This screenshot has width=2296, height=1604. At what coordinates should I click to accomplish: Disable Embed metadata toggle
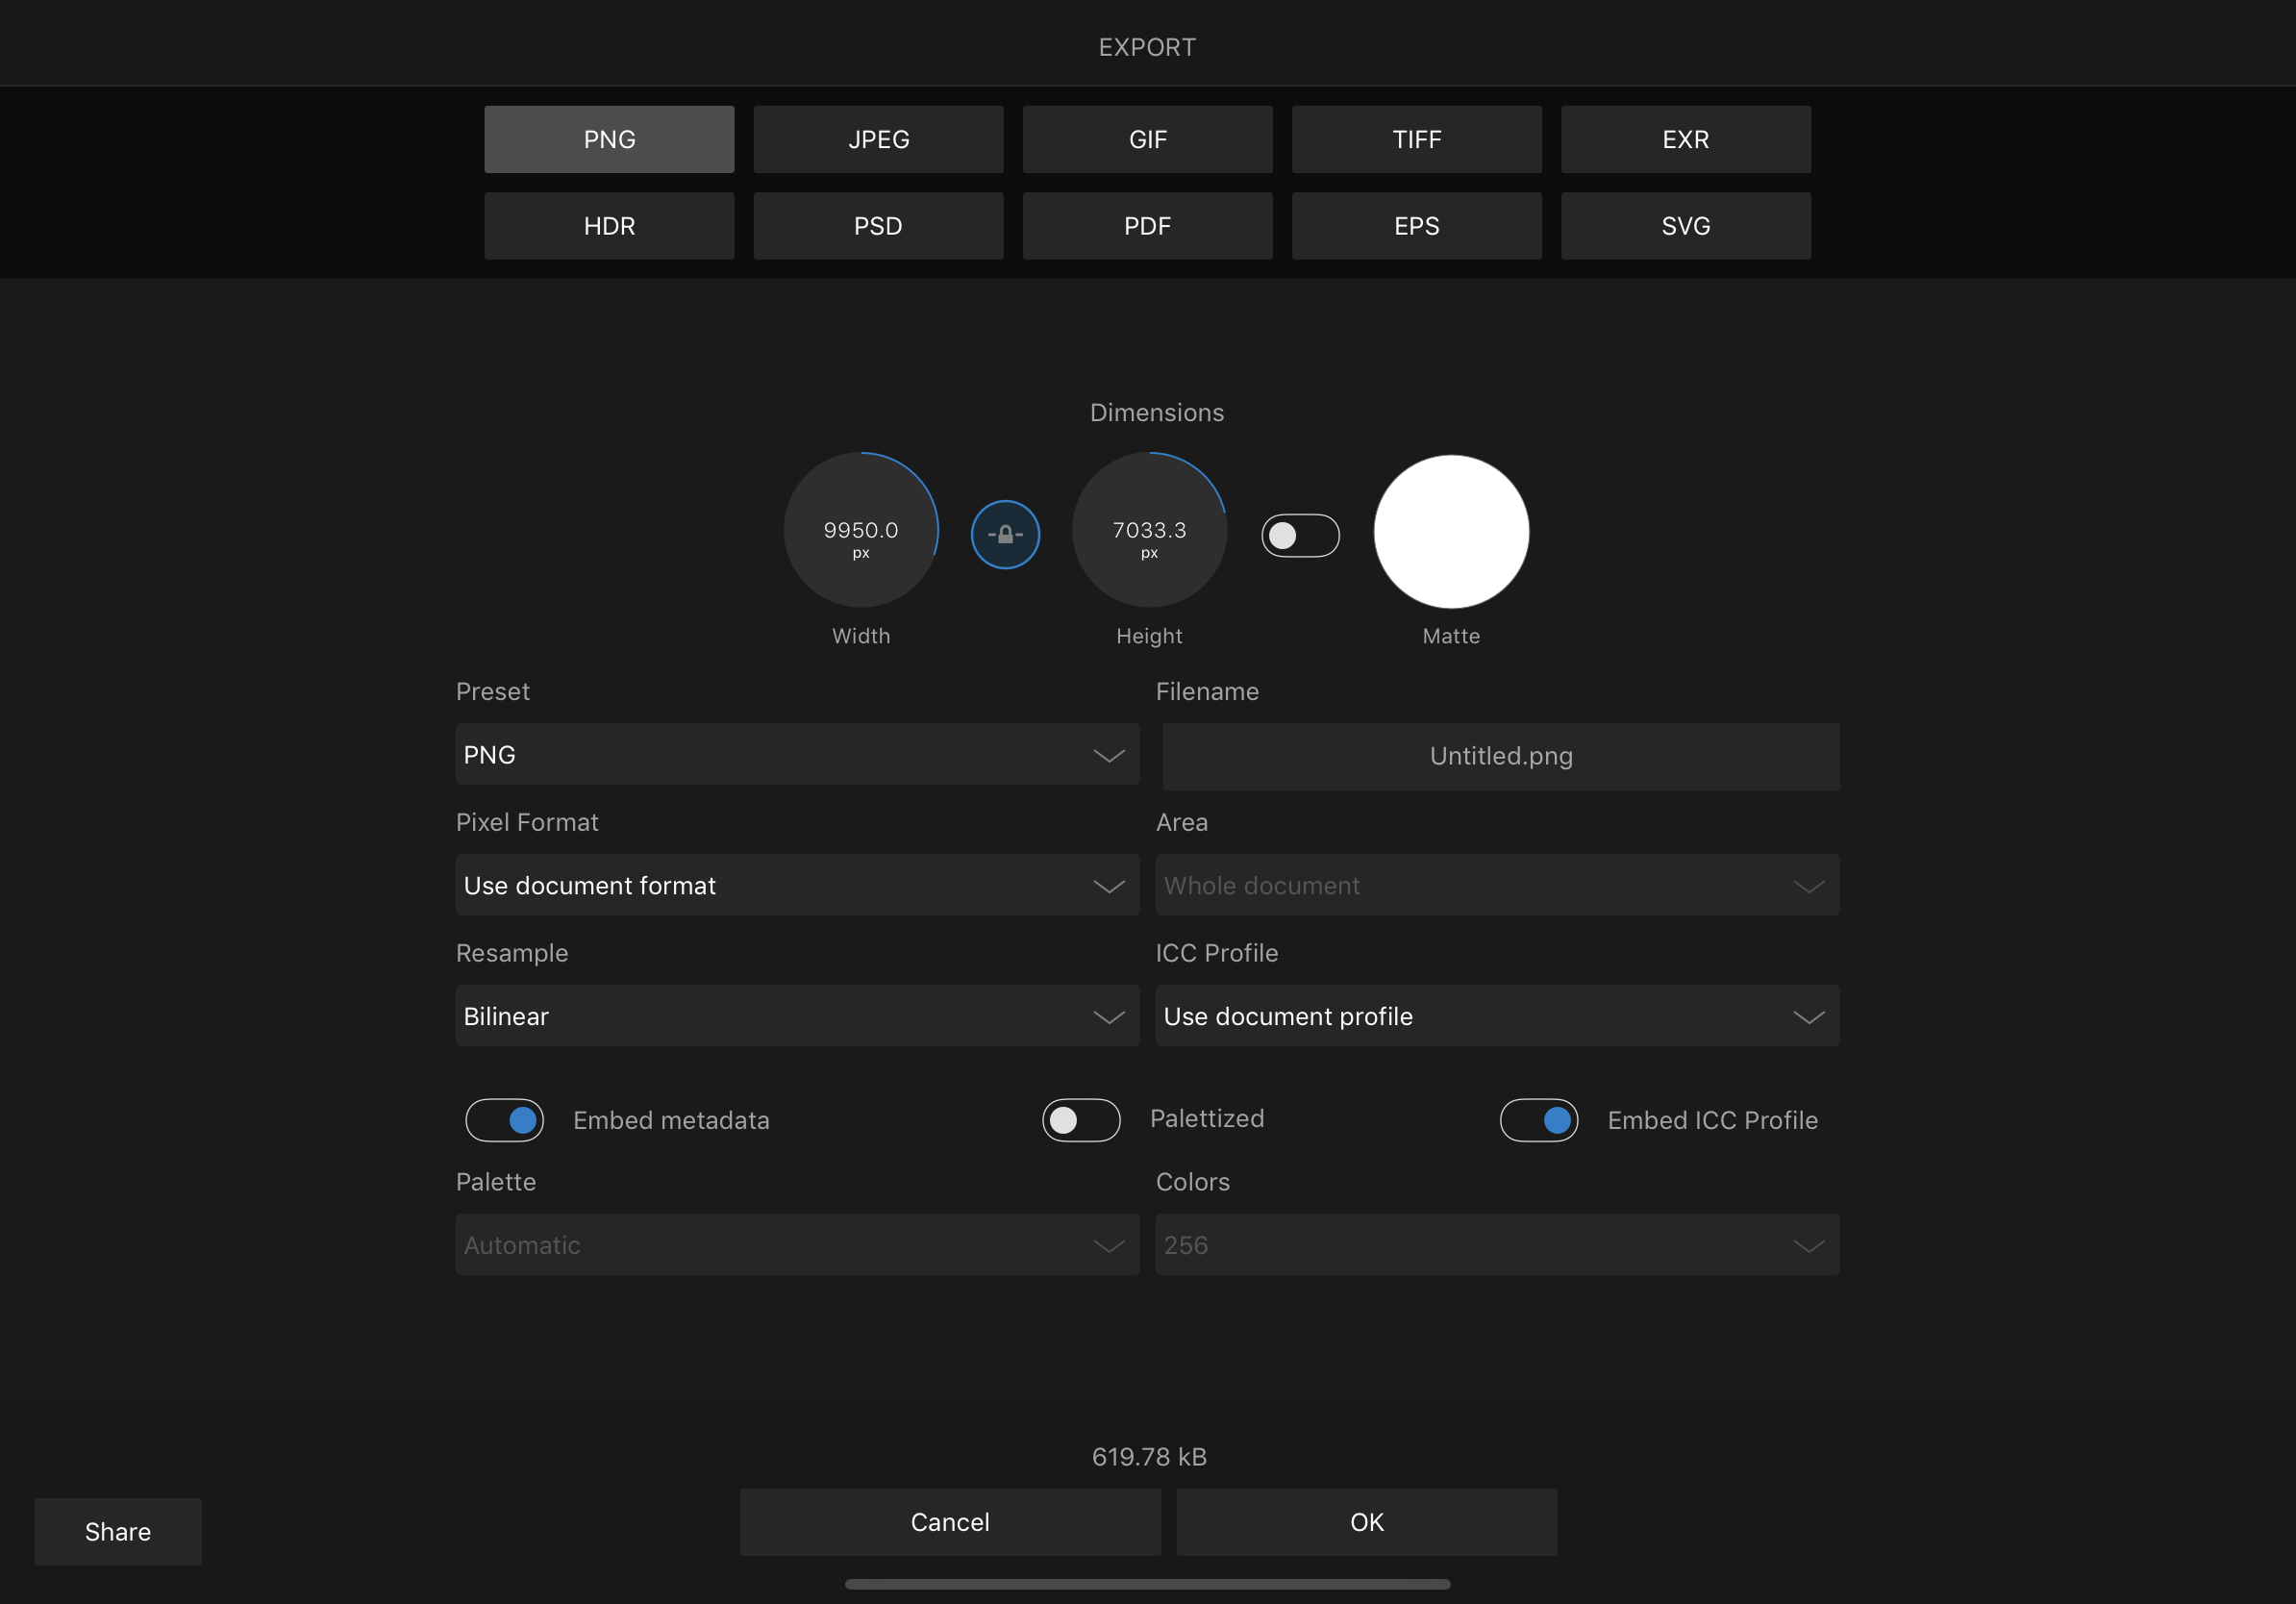coord(505,1120)
